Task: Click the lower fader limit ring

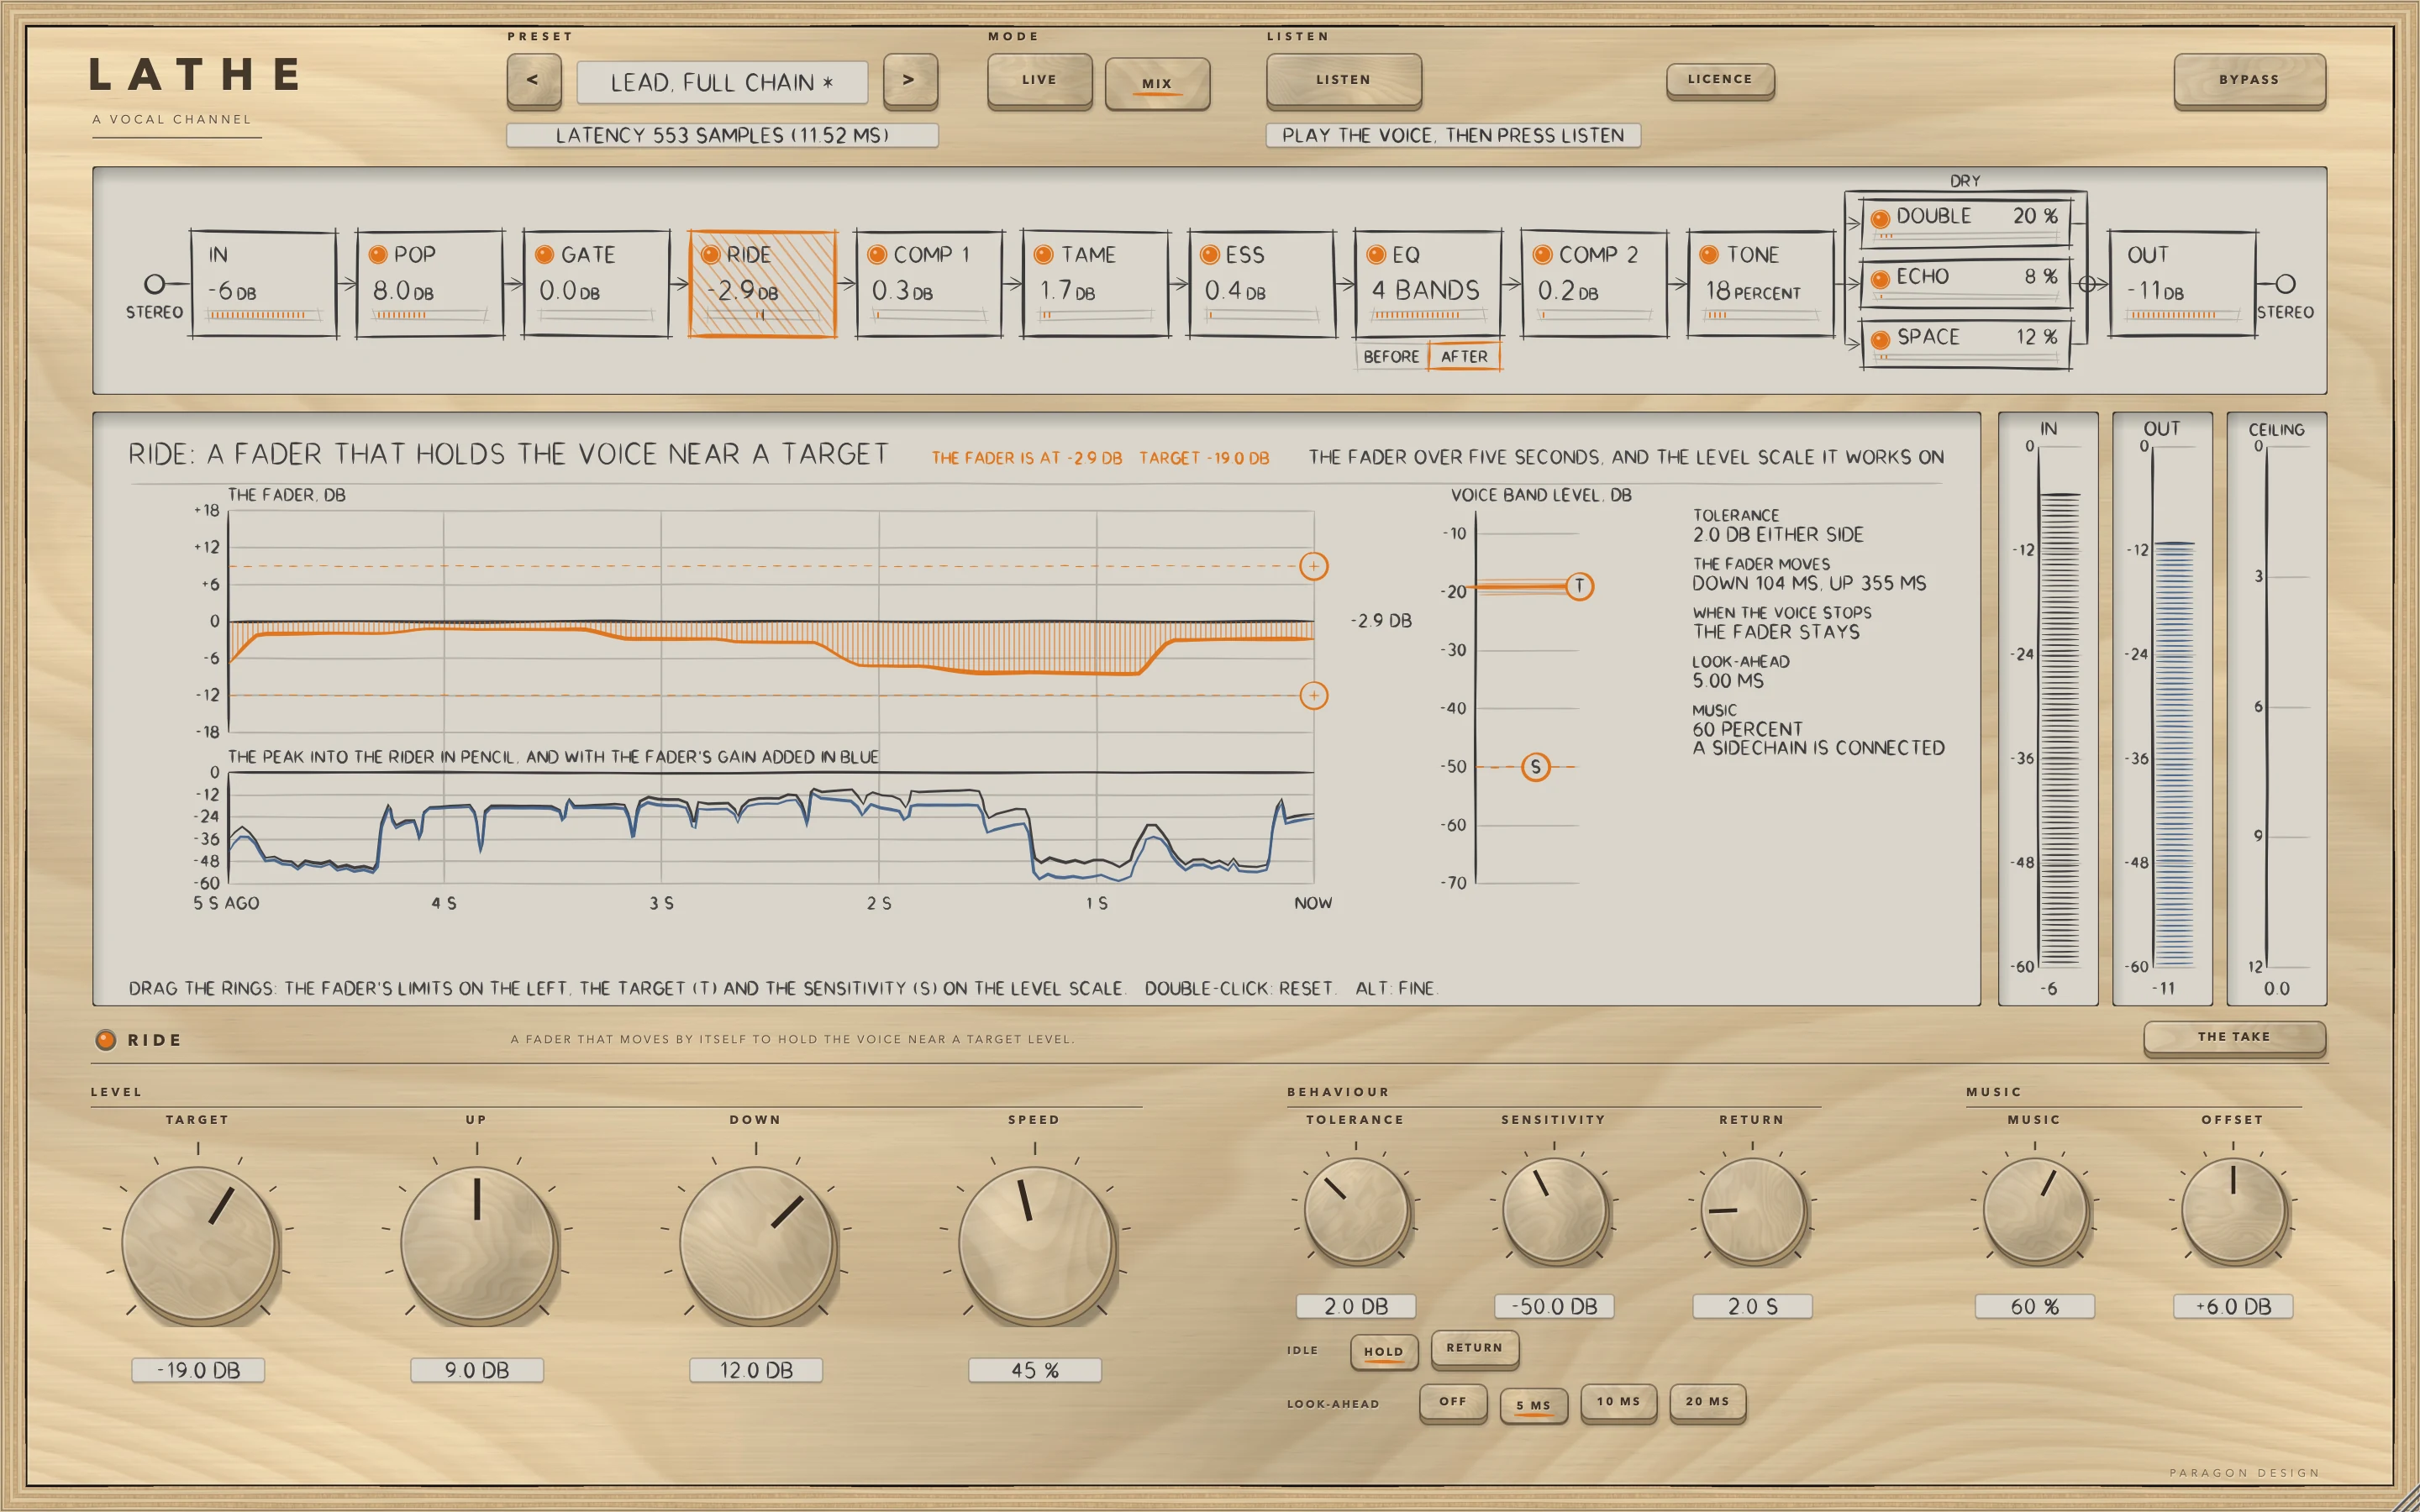Action: point(1313,695)
